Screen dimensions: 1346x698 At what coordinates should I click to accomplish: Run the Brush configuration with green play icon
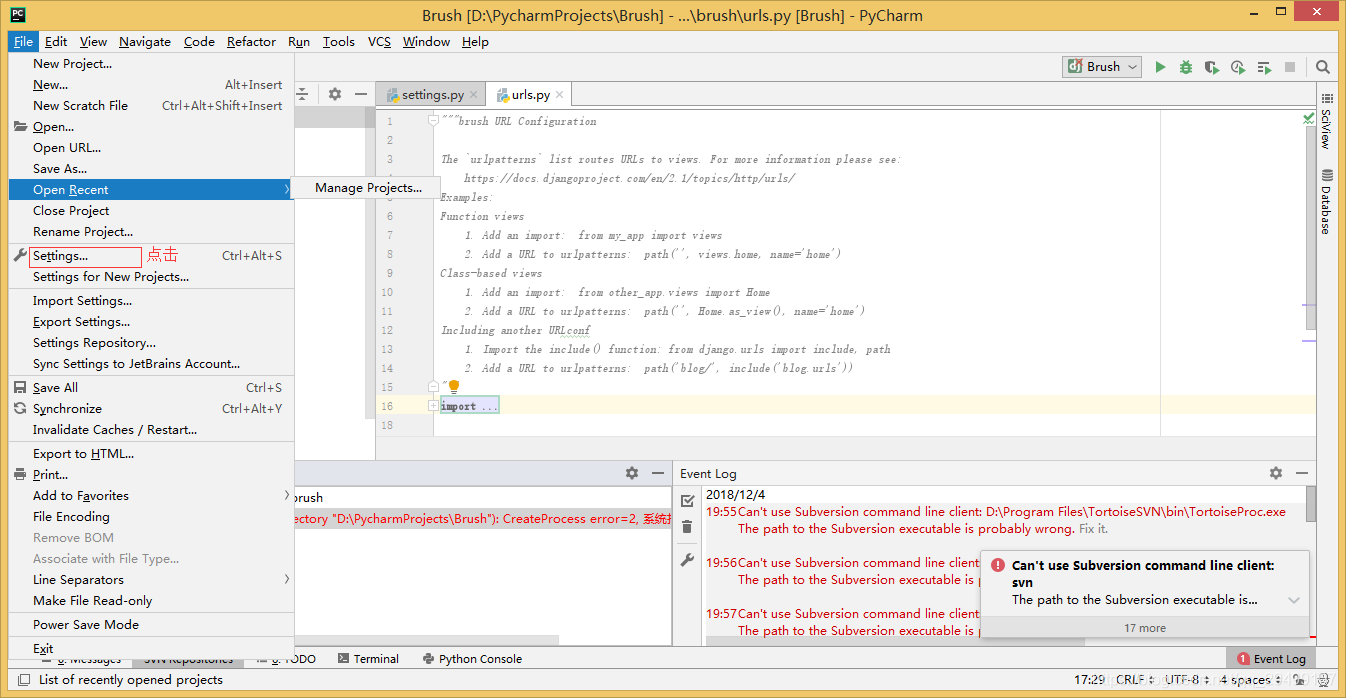coord(1160,67)
